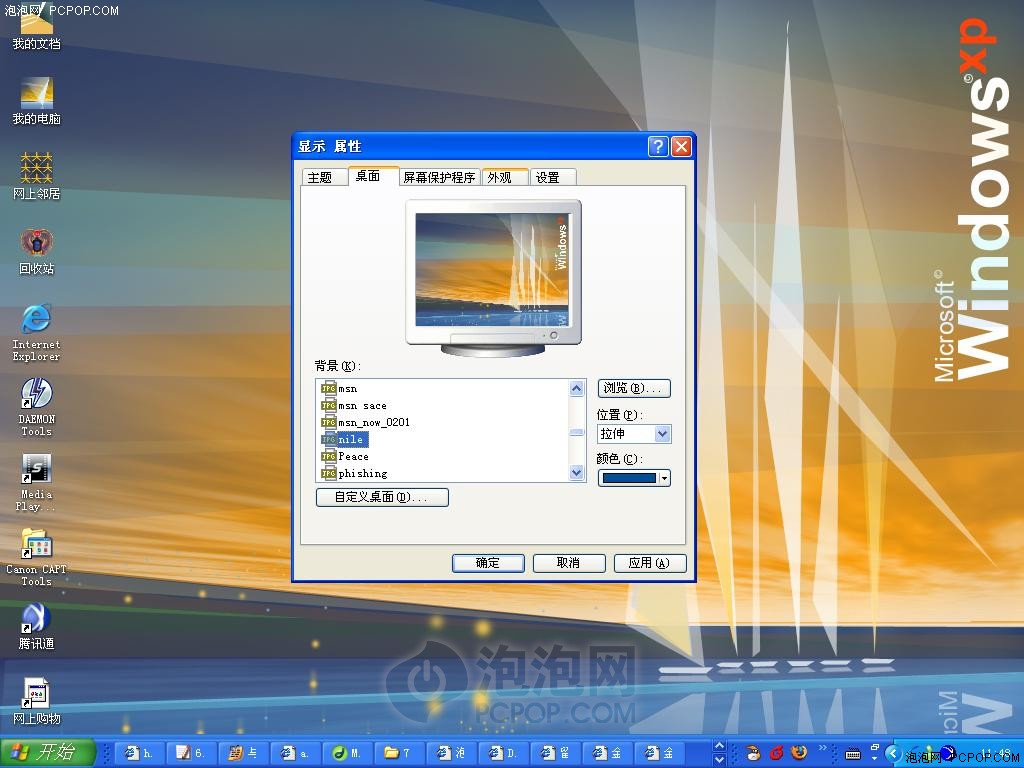Click the taskbar row scroll-down arrow
This screenshot has width=1024, height=768.
click(x=719, y=760)
